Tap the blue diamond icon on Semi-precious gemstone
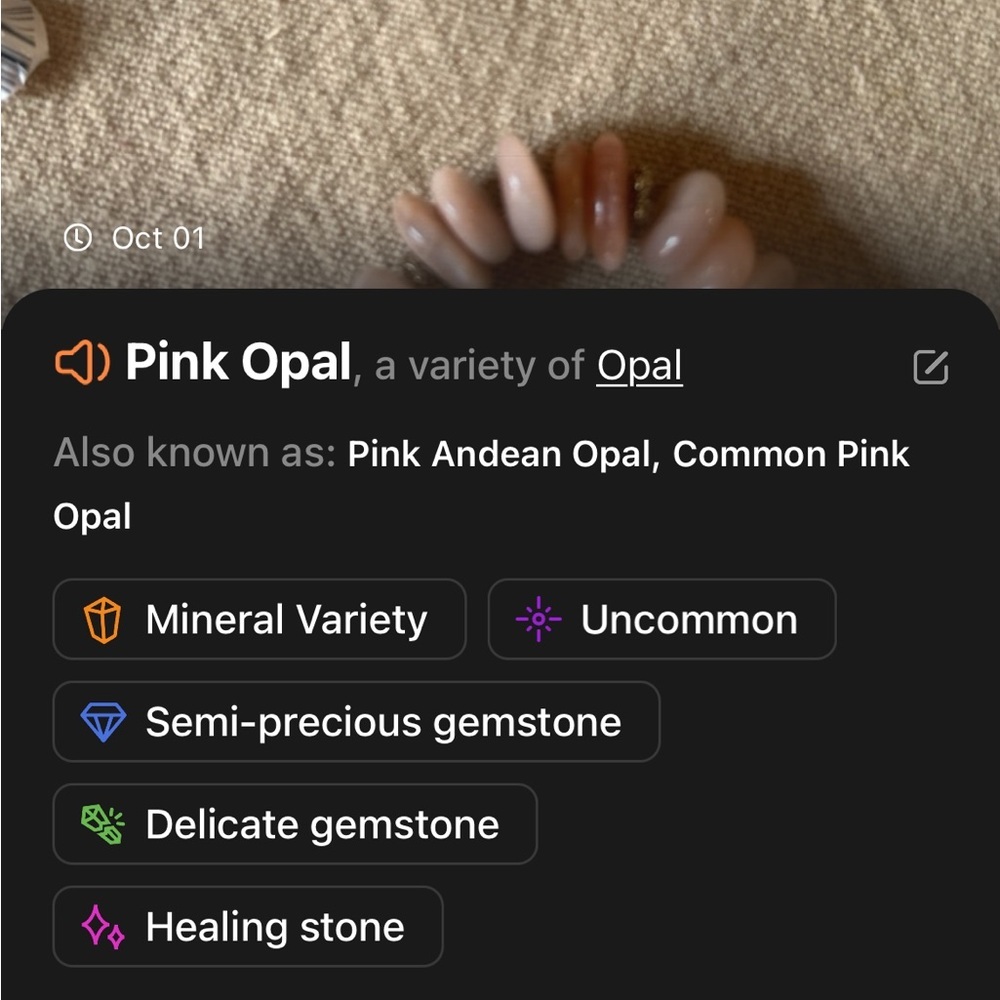The image size is (1000, 1000). (x=103, y=722)
